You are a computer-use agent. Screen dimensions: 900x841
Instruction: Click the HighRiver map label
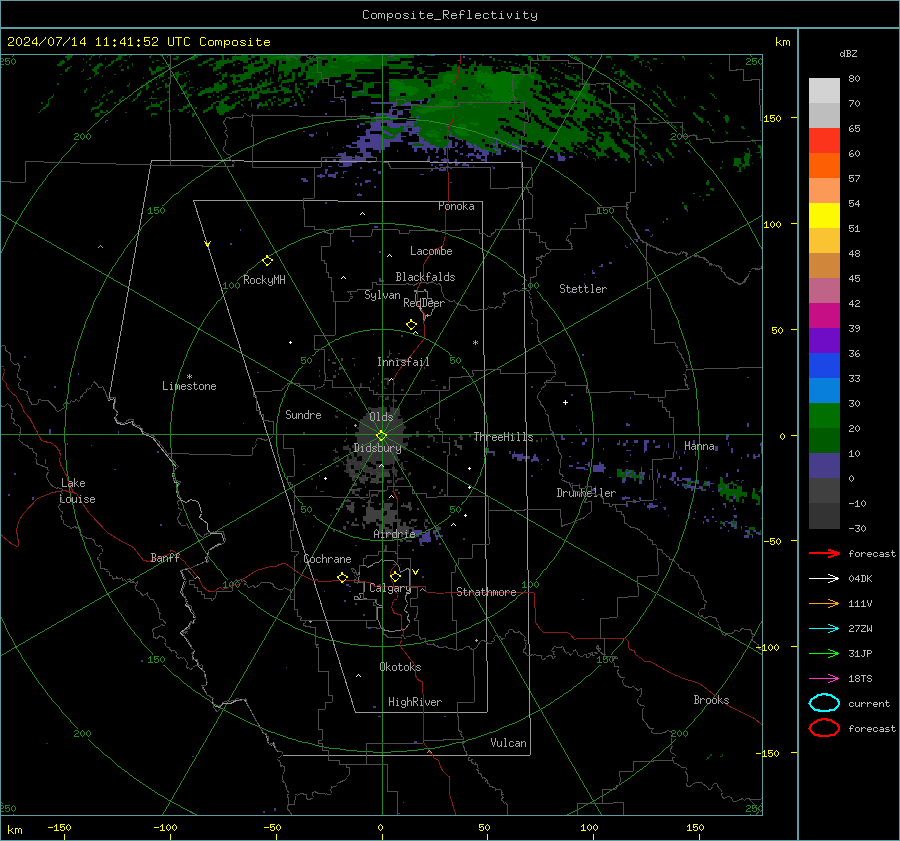click(415, 702)
